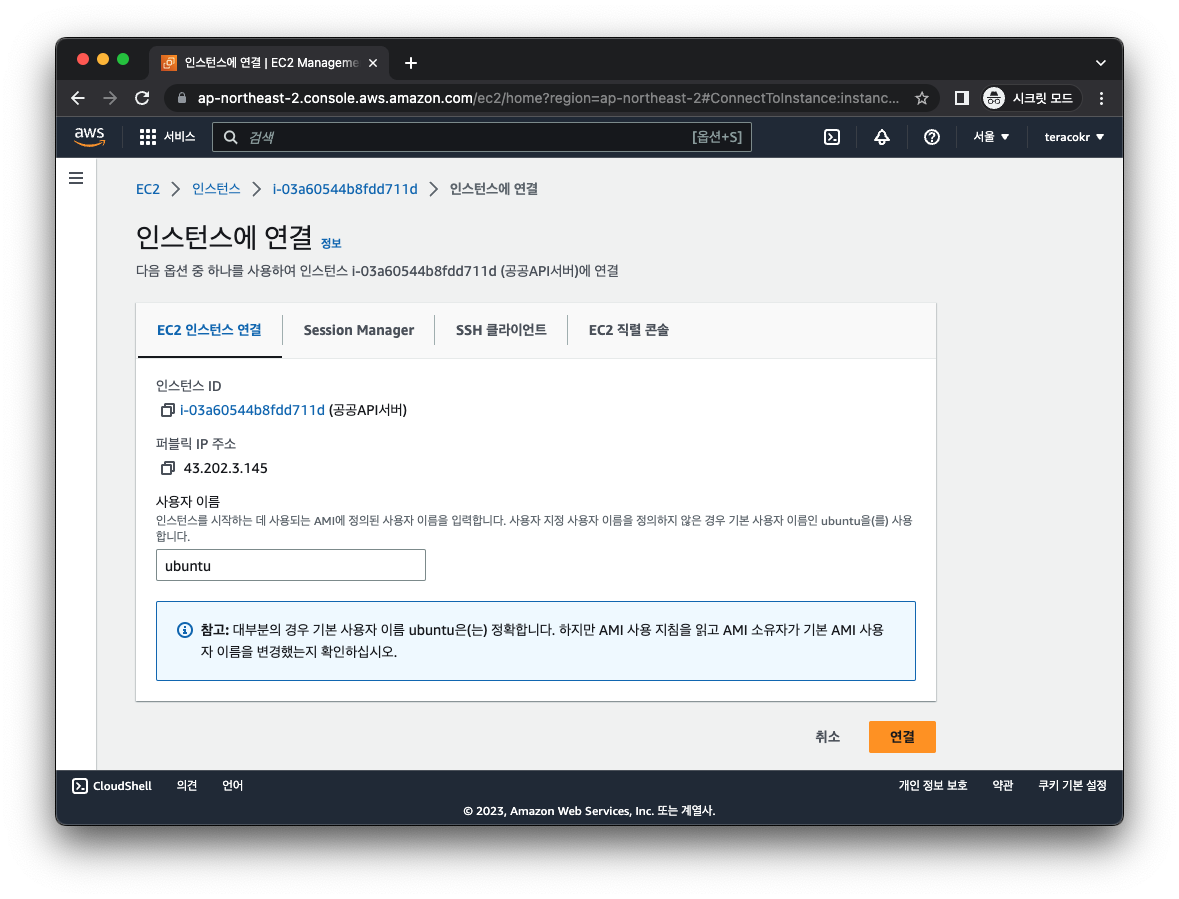Expand the browser tab search chevron
Screen dimensions: 1179x899
[x=1101, y=63]
